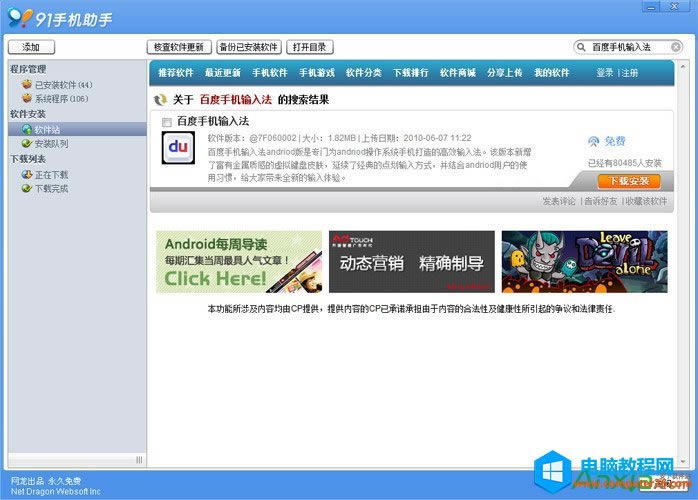Select the 软件站 globe icon

click(26, 130)
